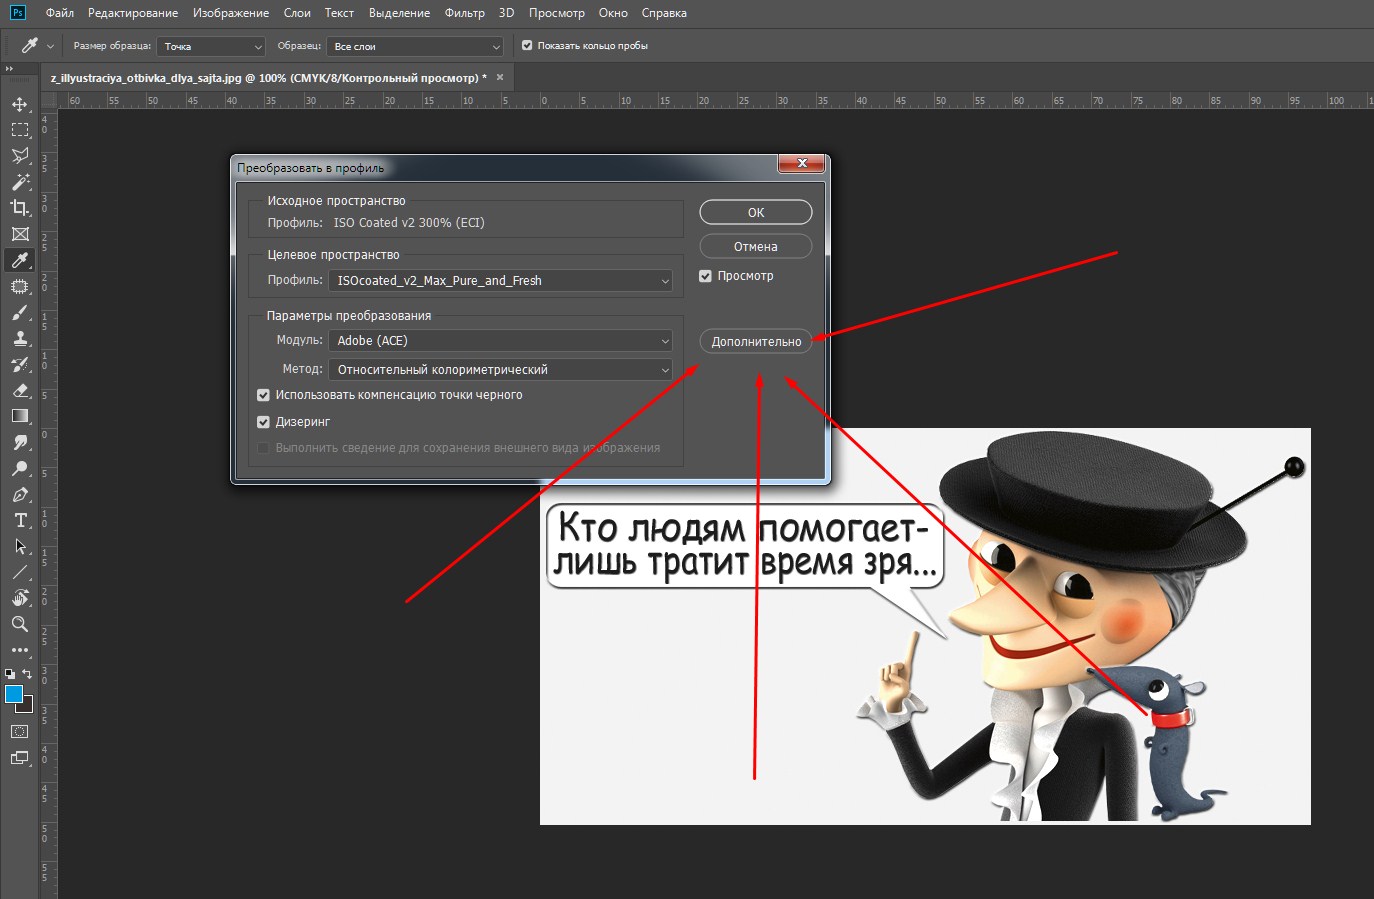Click the Дополнительно button
The height and width of the screenshot is (899, 1374).
[x=756, y=342]
